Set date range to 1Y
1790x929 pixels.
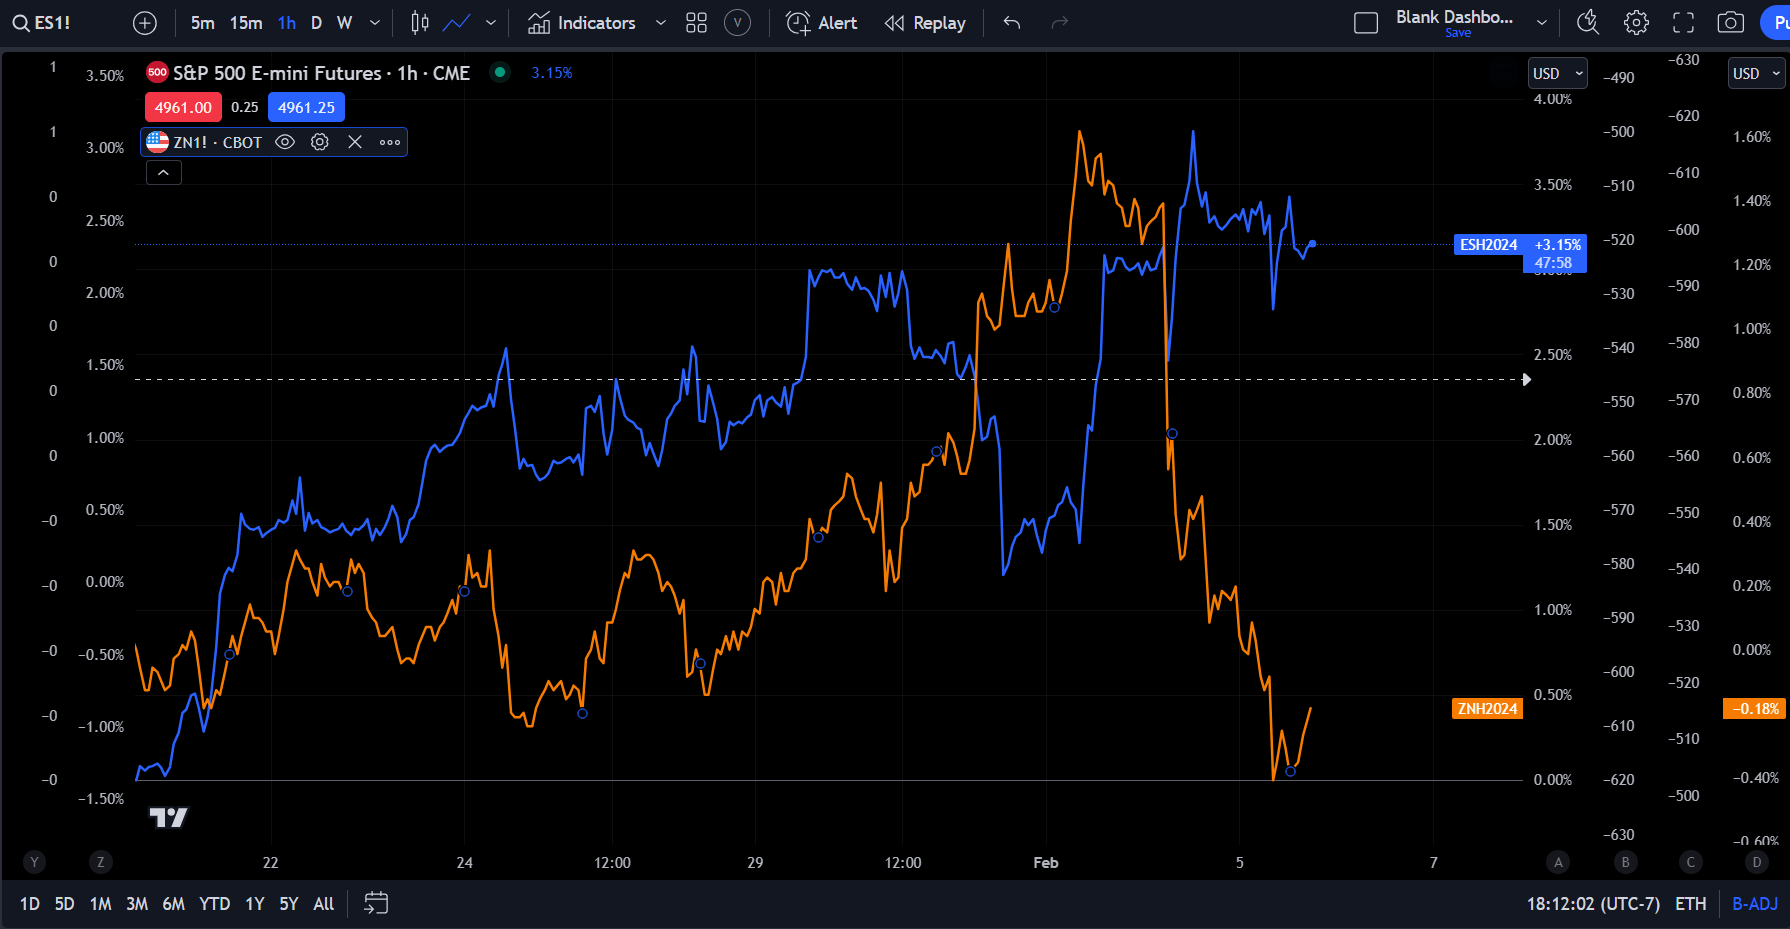pyautogui.click(x=255, y=904)
